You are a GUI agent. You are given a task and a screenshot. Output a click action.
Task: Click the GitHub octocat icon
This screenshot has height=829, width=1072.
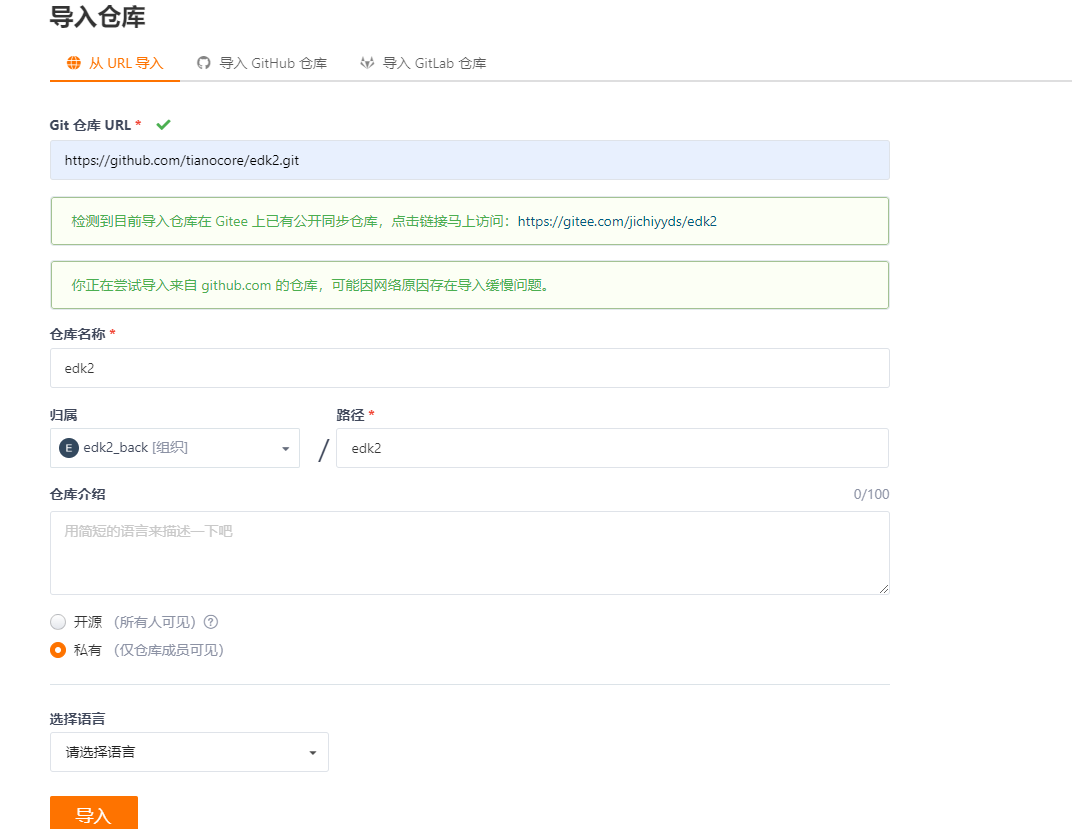pos(204,63)
